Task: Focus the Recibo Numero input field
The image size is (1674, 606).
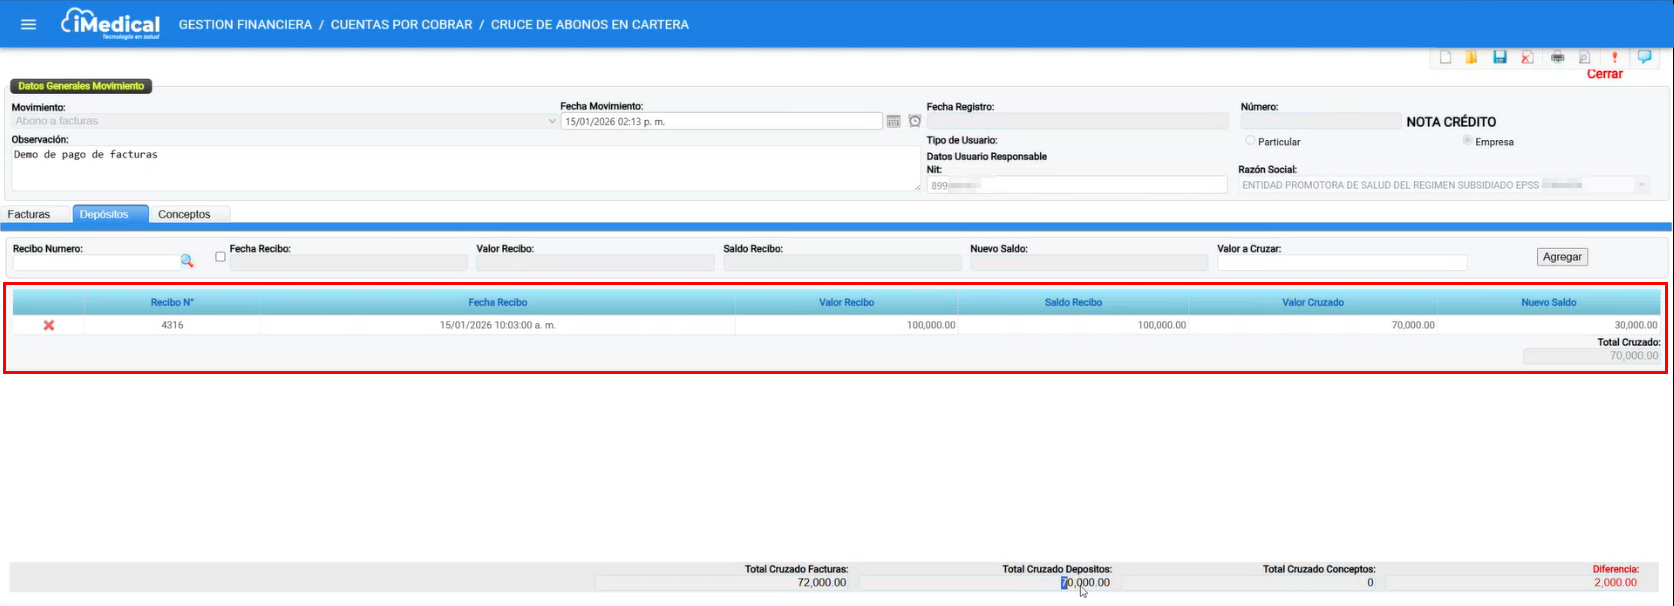Action: (x=96, y=262)
